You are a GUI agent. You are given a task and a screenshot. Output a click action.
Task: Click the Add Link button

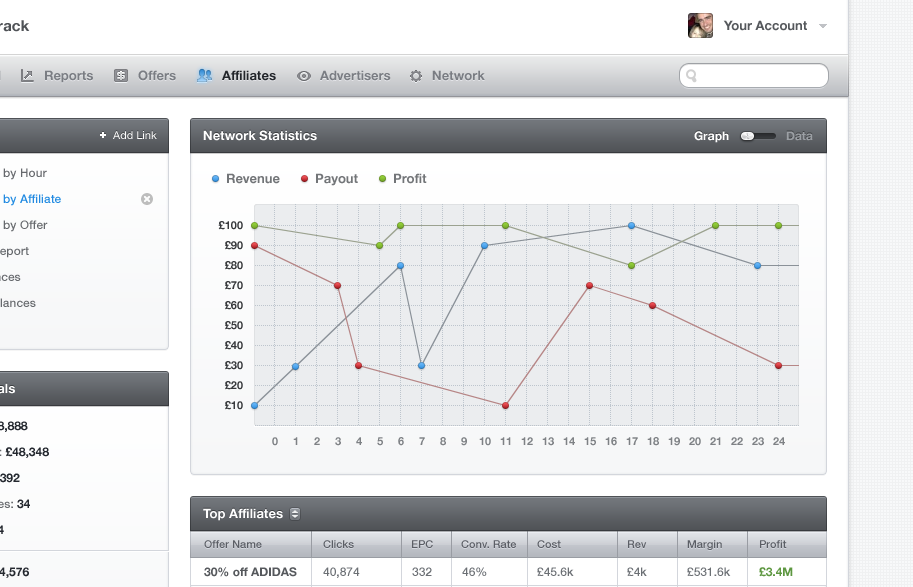point(128,135)
